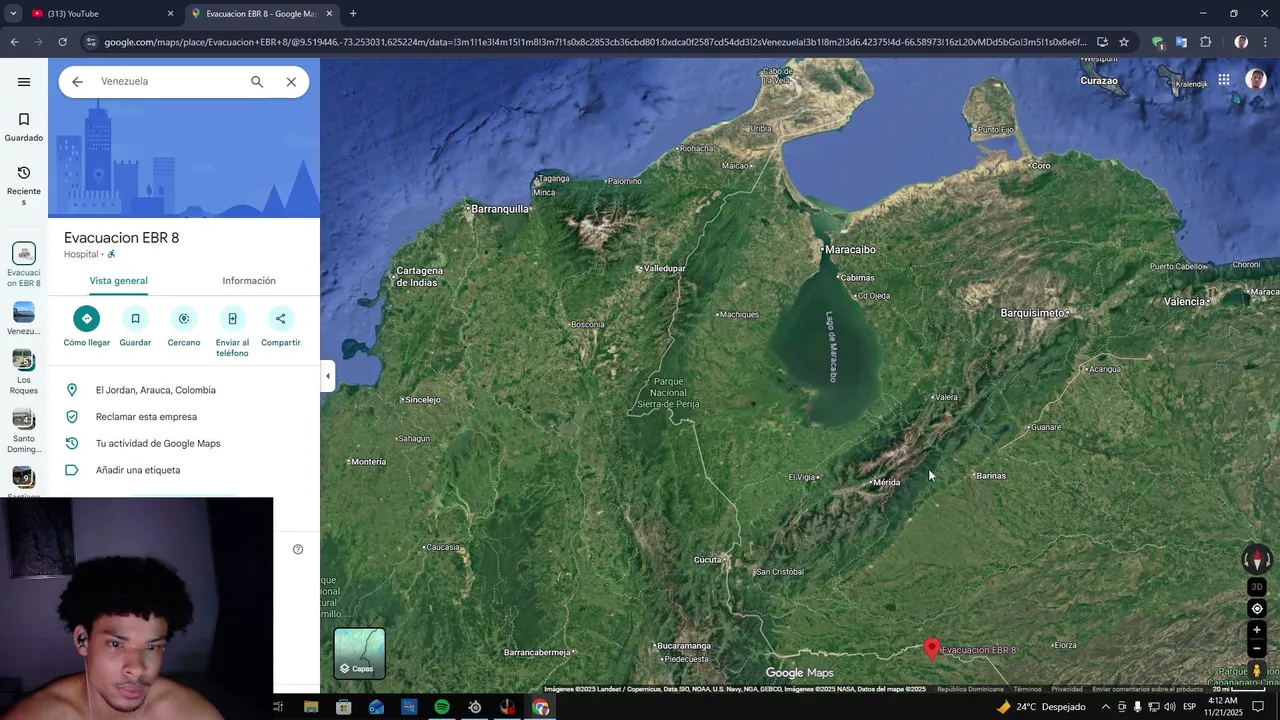Select recent Evacuacion EBR 8 sidebar item
Screen dimensions: 1280x720
(24, 265)
